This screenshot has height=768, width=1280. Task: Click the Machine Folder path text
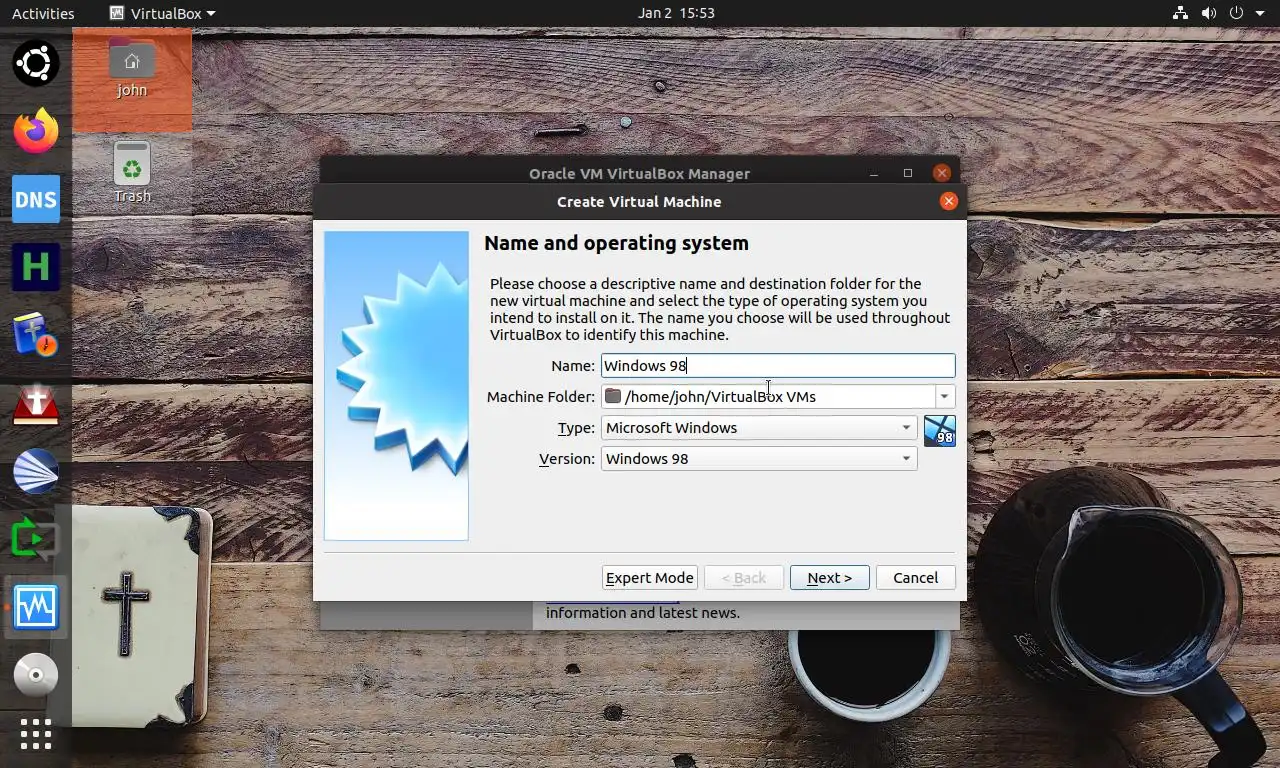[720, 397]
